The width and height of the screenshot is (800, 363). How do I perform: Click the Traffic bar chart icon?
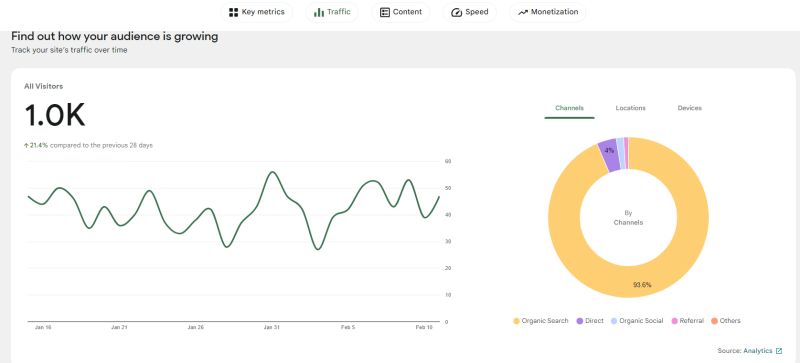click(319, 12)
